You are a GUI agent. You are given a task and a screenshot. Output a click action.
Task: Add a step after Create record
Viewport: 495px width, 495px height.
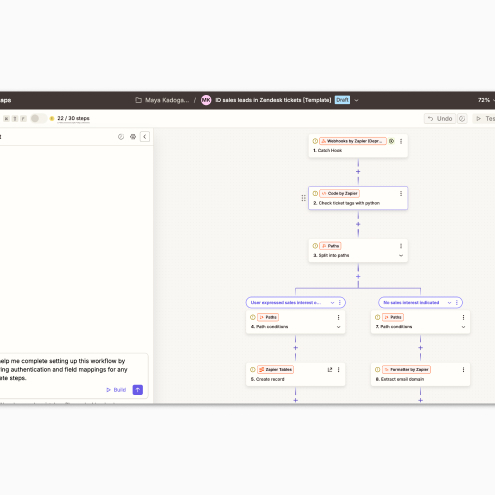(x=295, y=400)
